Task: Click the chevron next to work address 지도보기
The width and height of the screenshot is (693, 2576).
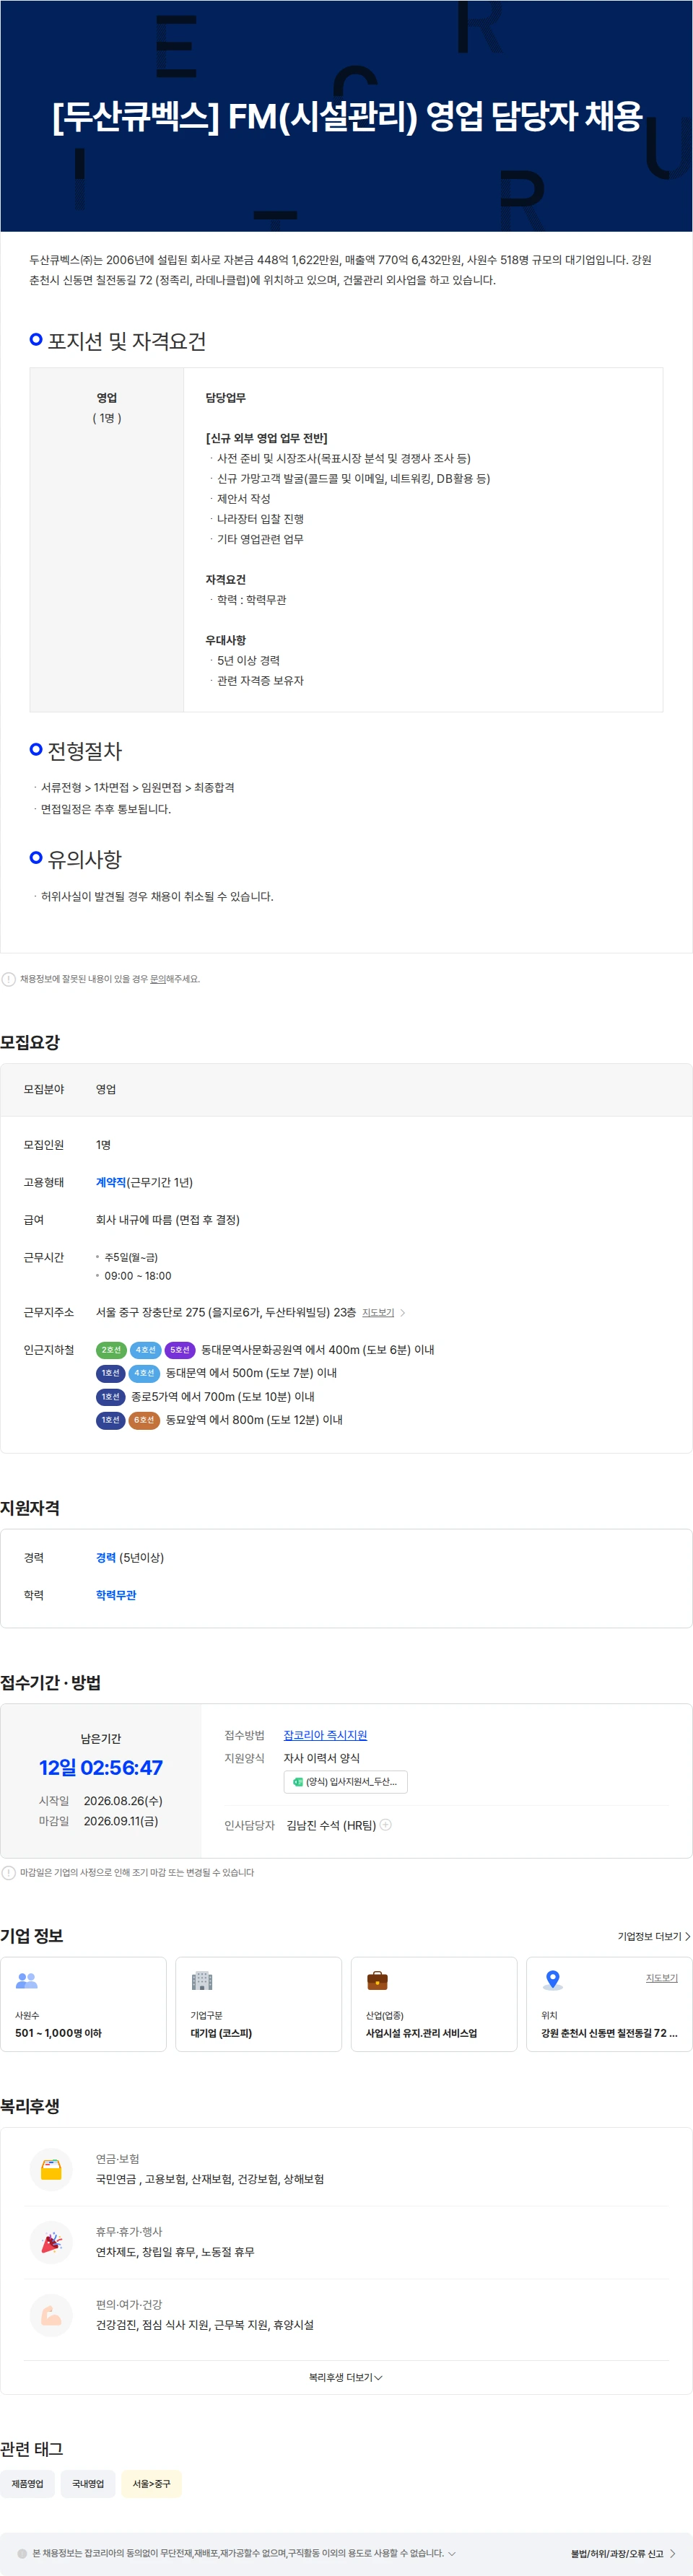Action: [403, 1313]
